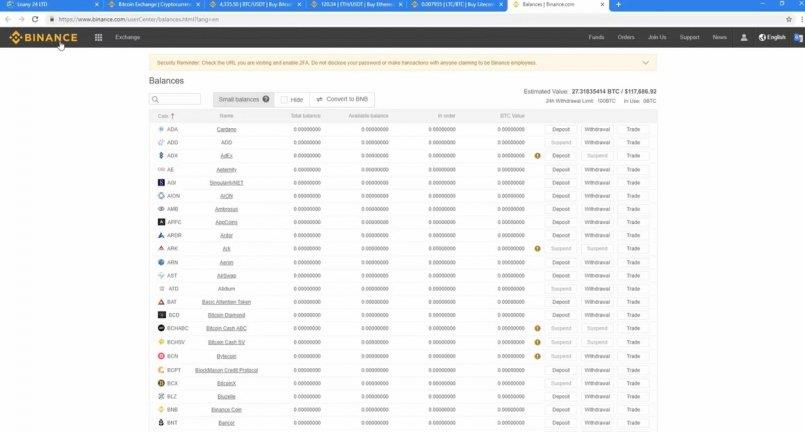Click the BCHABC coin icon
The image size is (805, 432).
pos(161,328)
